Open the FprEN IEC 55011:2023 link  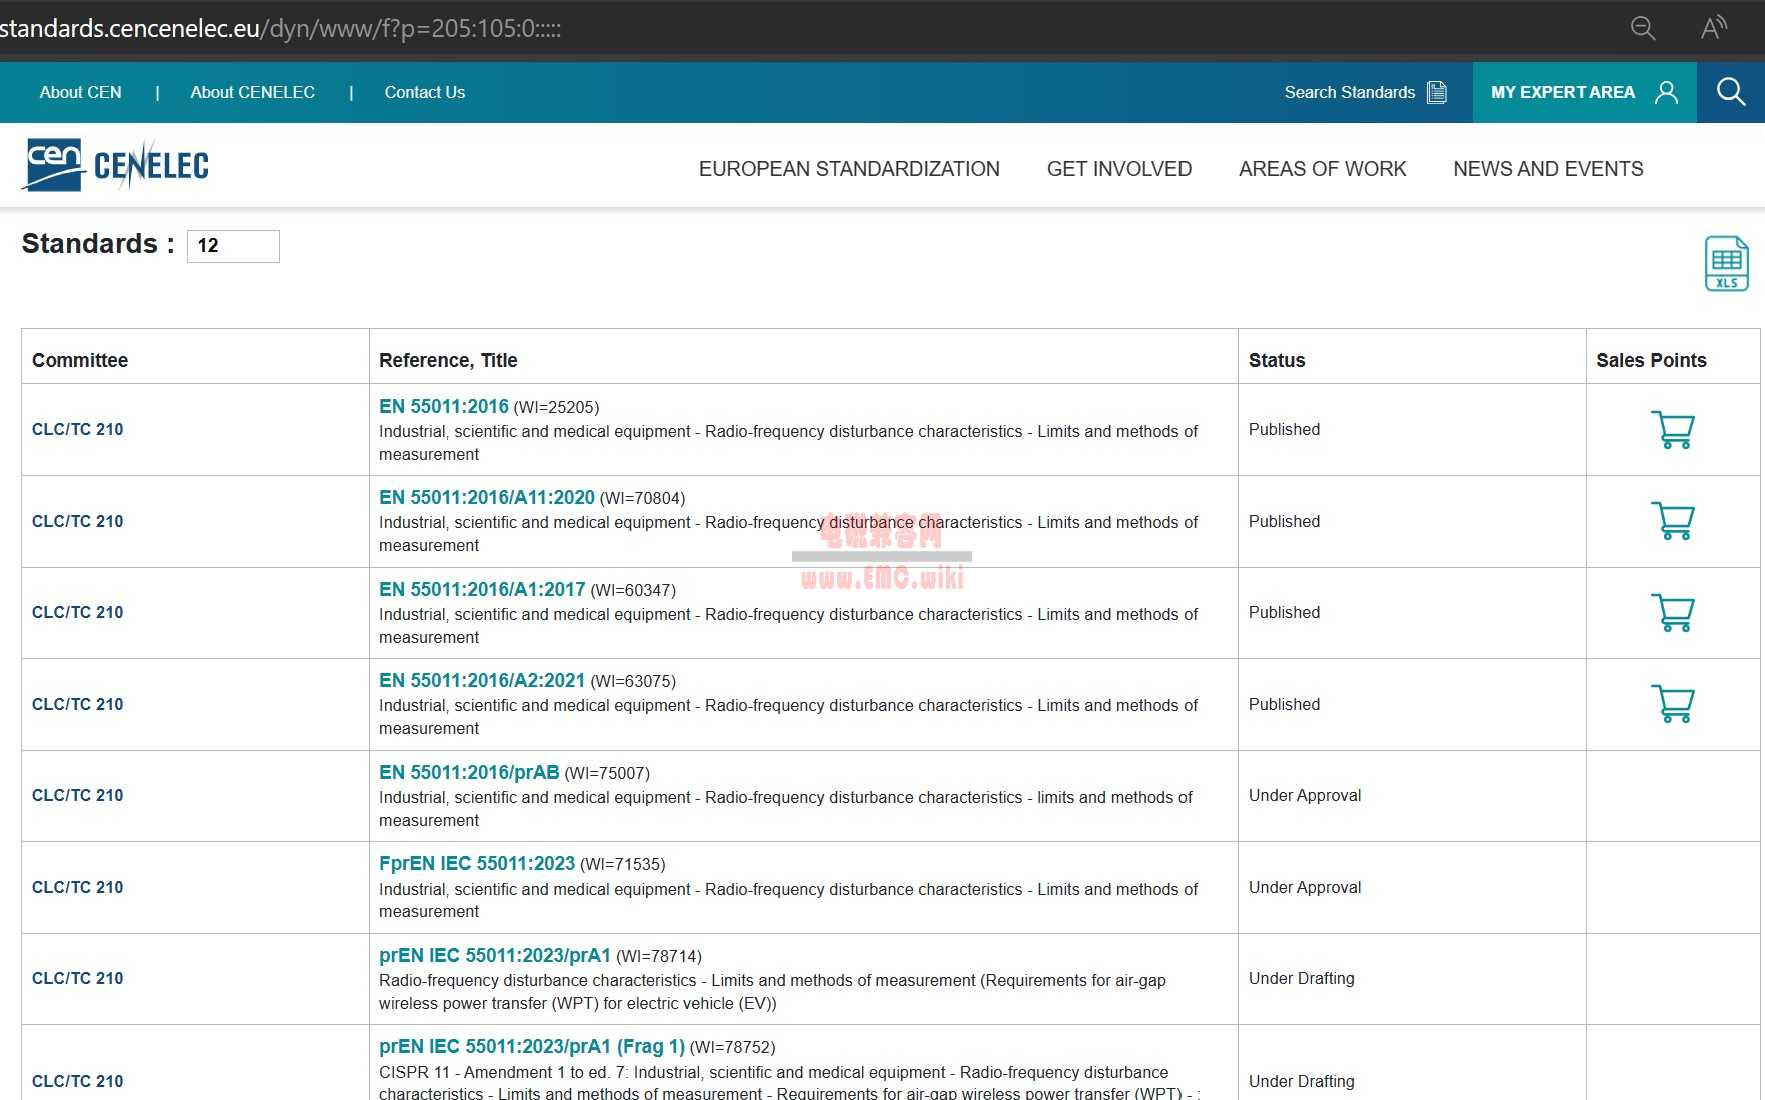click(x=477, y=863)
